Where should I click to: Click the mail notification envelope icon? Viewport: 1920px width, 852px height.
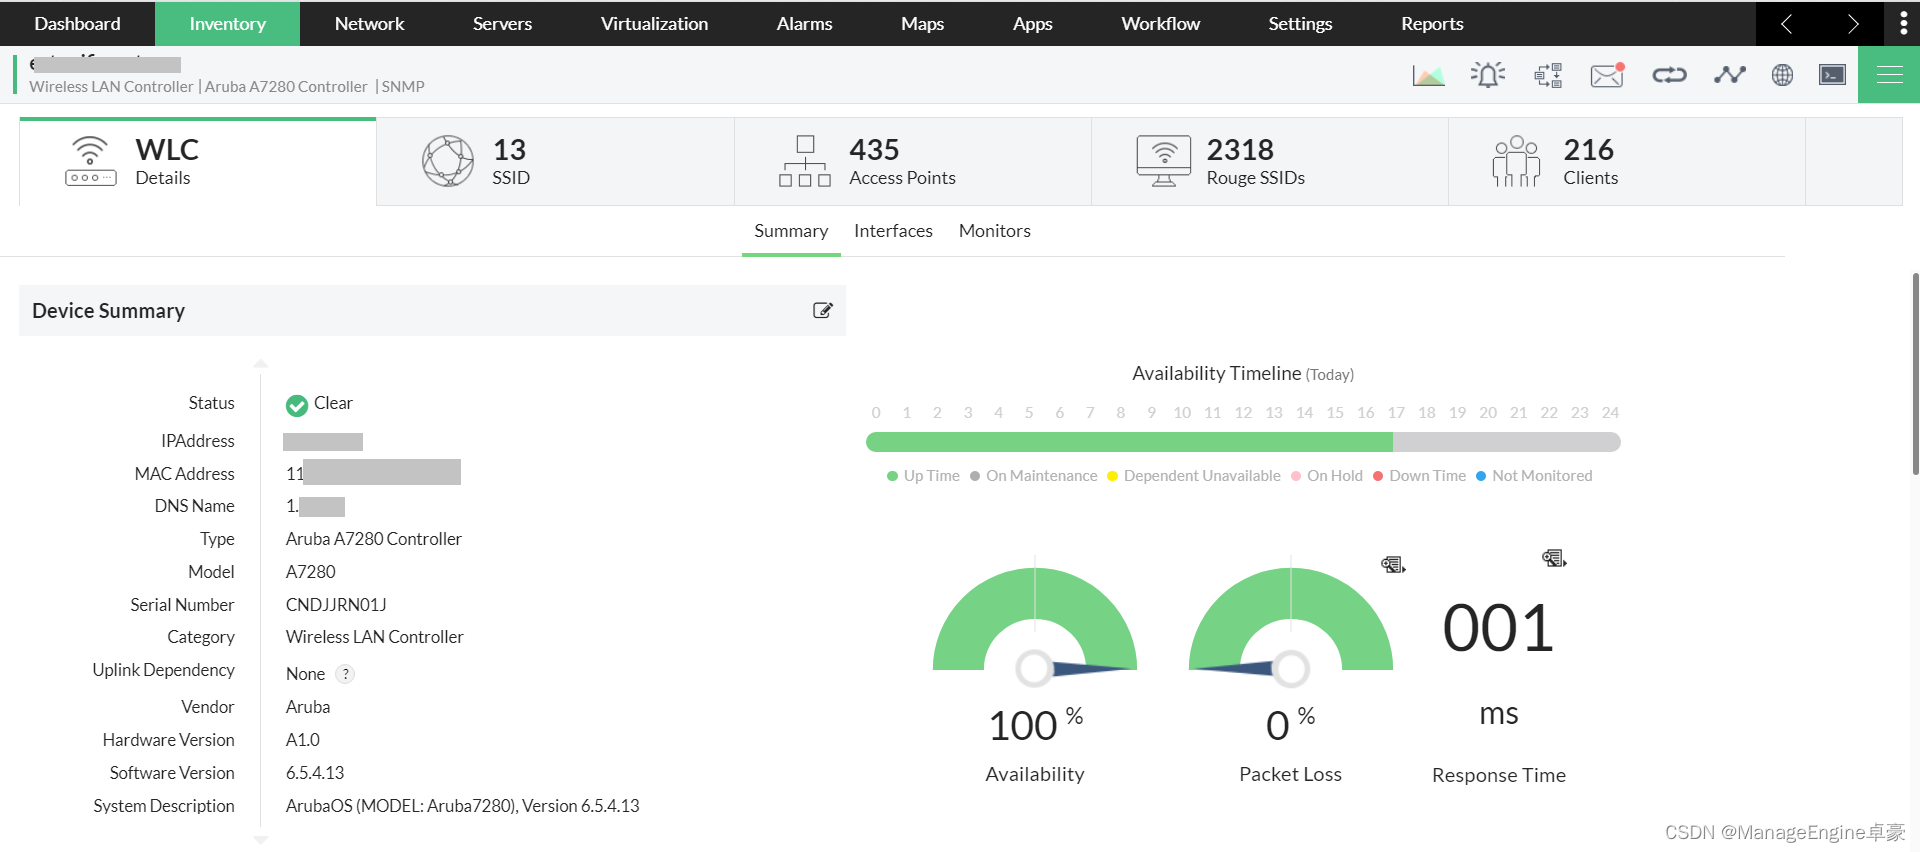(x=1607, y=75)
